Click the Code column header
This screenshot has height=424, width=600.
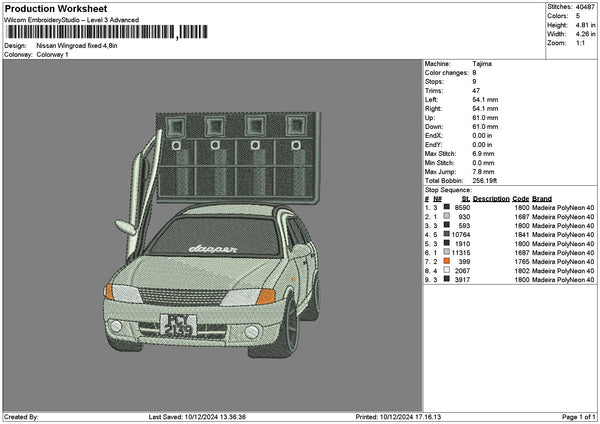click(x=521, y=198)
